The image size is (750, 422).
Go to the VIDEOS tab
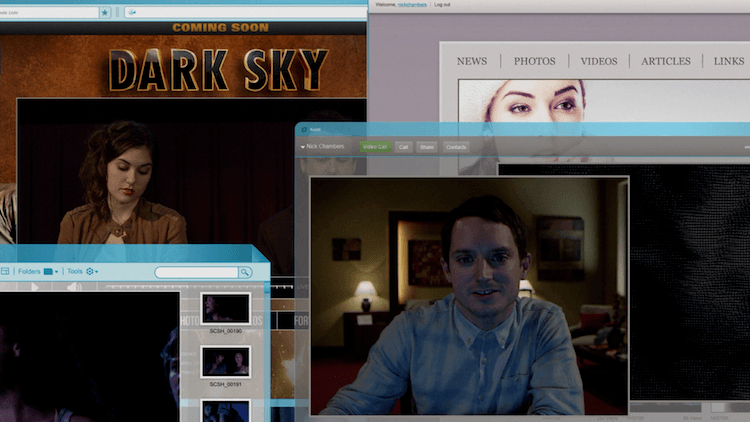(599, 61)
